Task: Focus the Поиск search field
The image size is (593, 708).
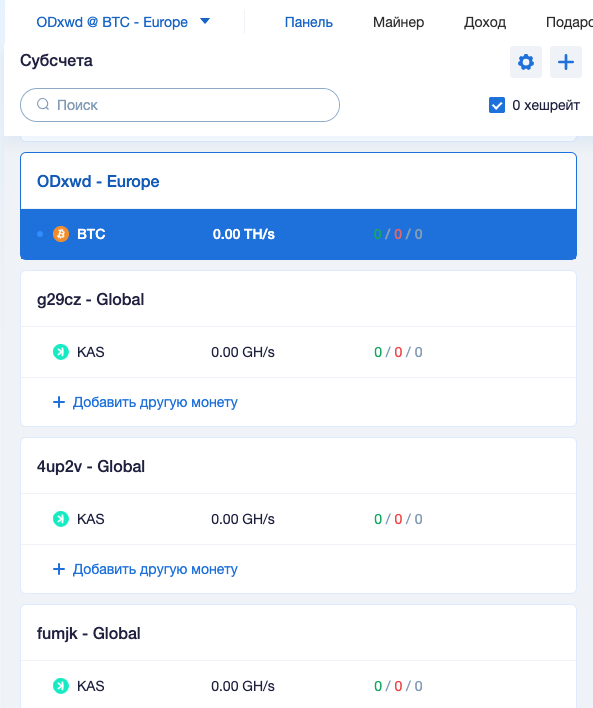Action: coord(180,105)
